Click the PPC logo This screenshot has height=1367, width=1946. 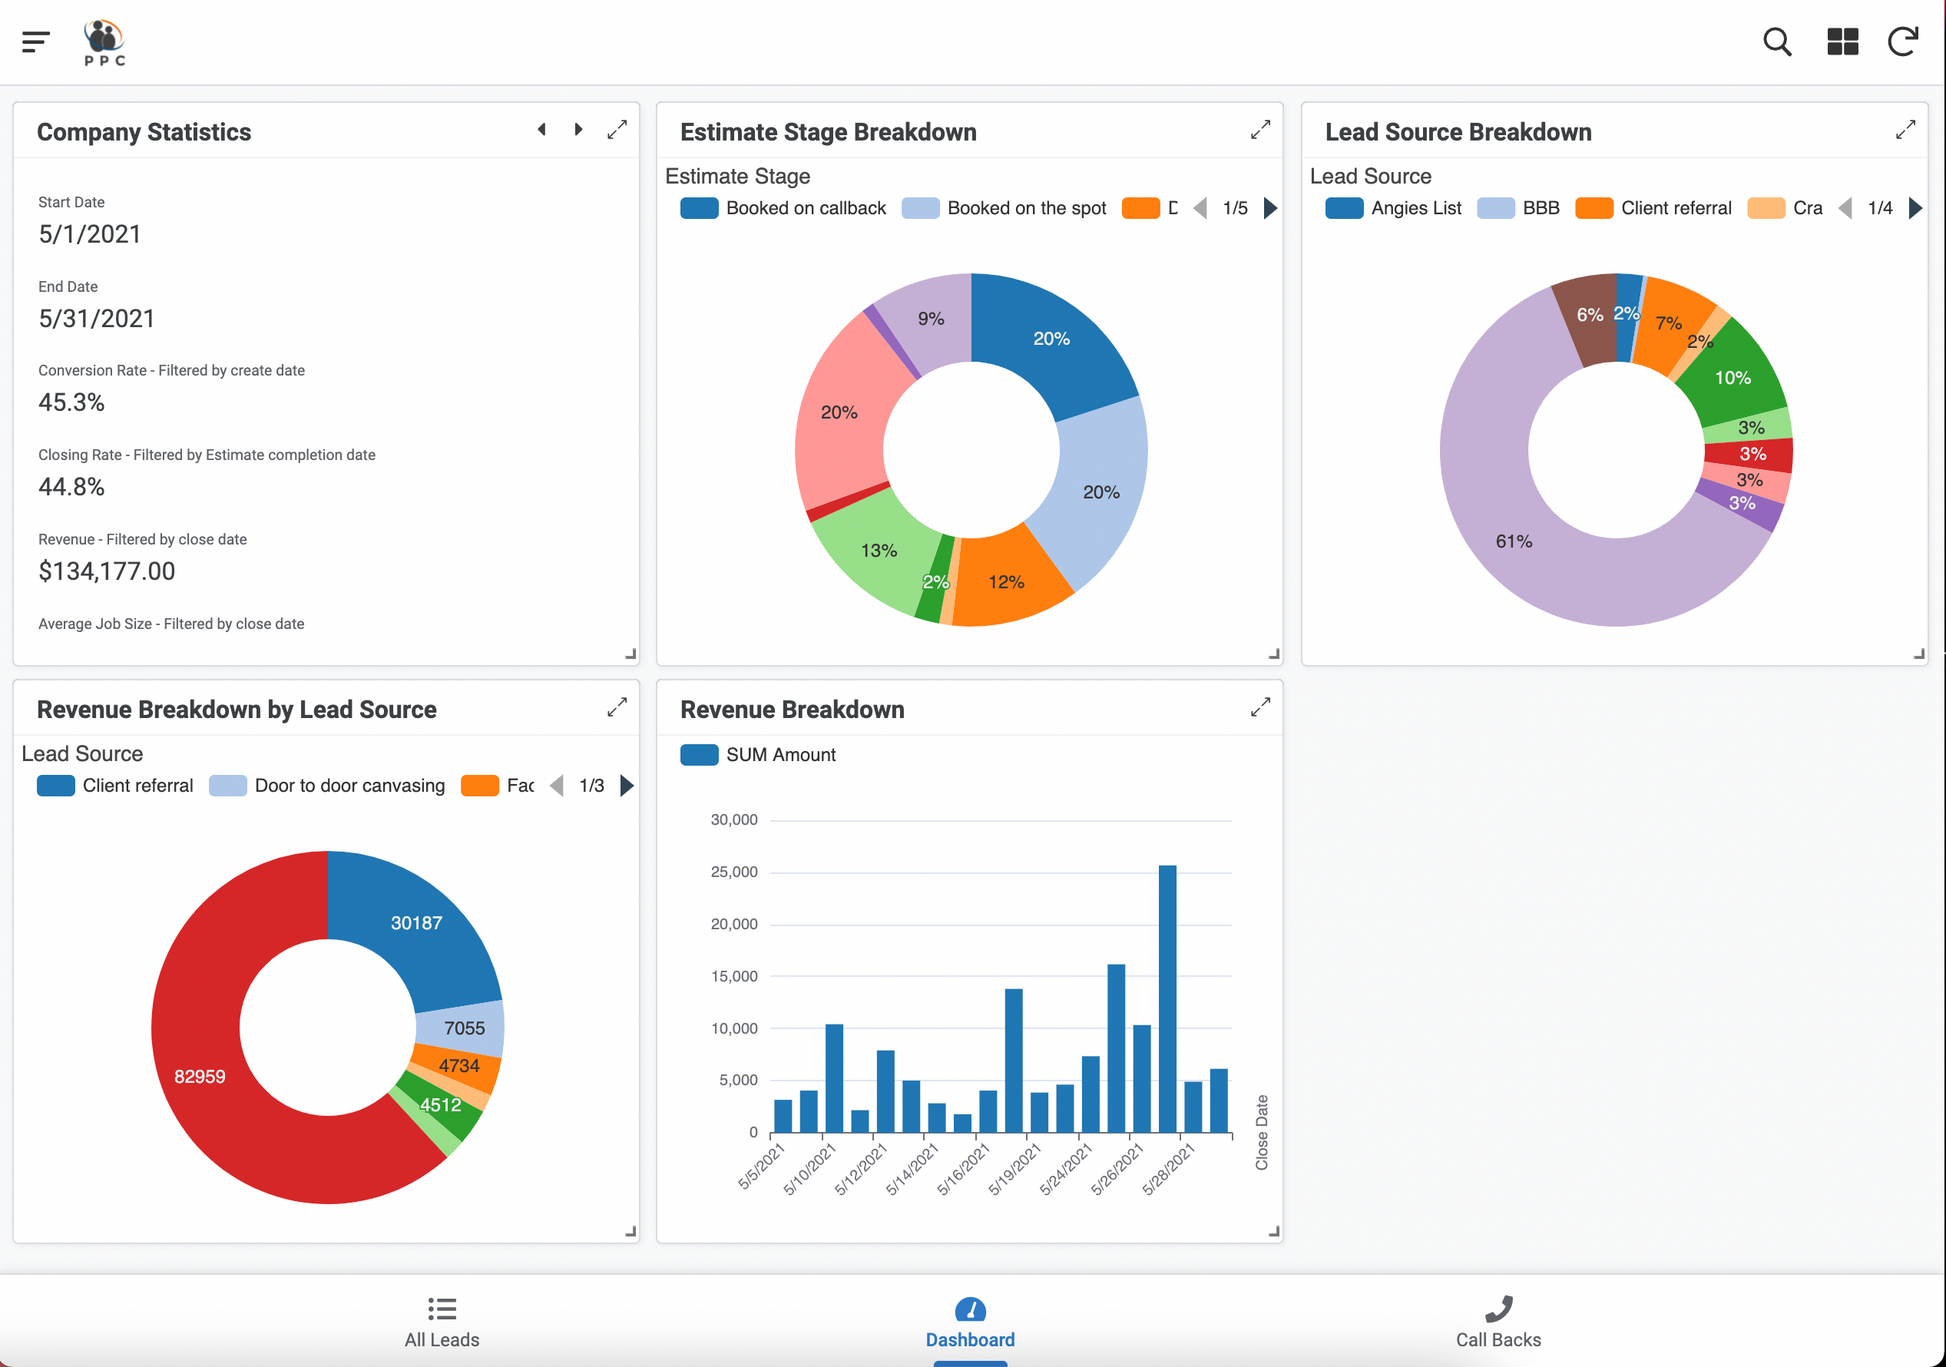pos(104,43)
